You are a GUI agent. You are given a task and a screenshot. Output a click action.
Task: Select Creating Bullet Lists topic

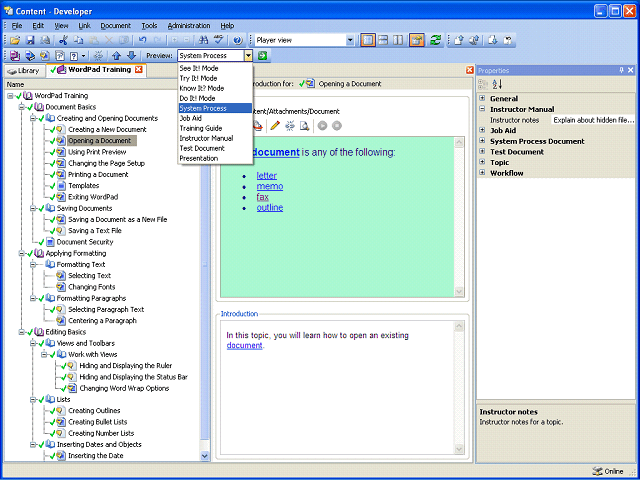click(98, 422)
